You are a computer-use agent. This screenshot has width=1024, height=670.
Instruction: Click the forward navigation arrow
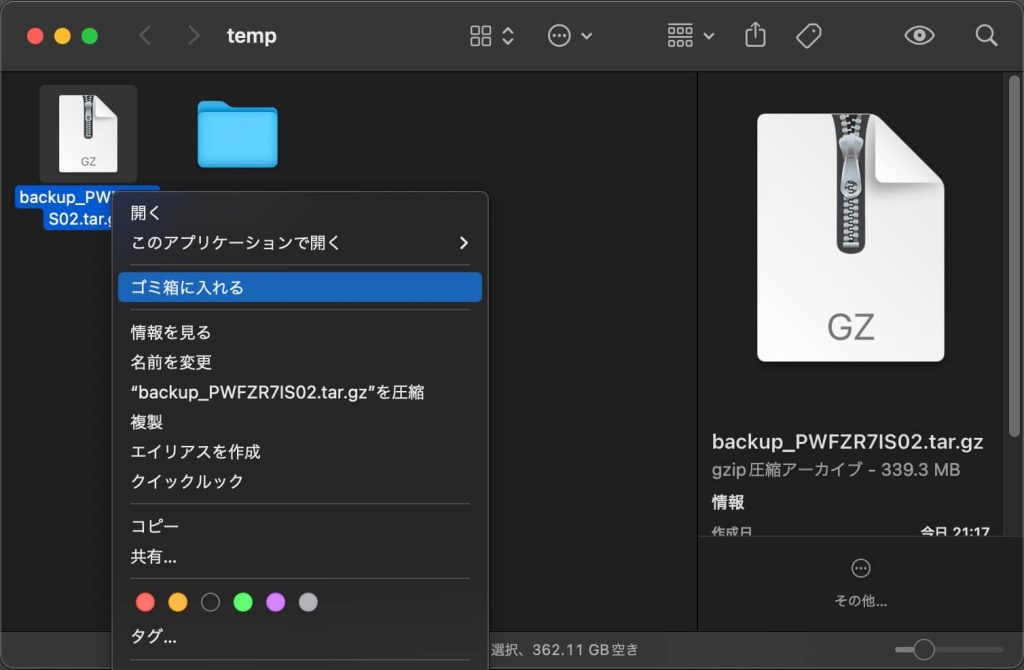point(193,36)
